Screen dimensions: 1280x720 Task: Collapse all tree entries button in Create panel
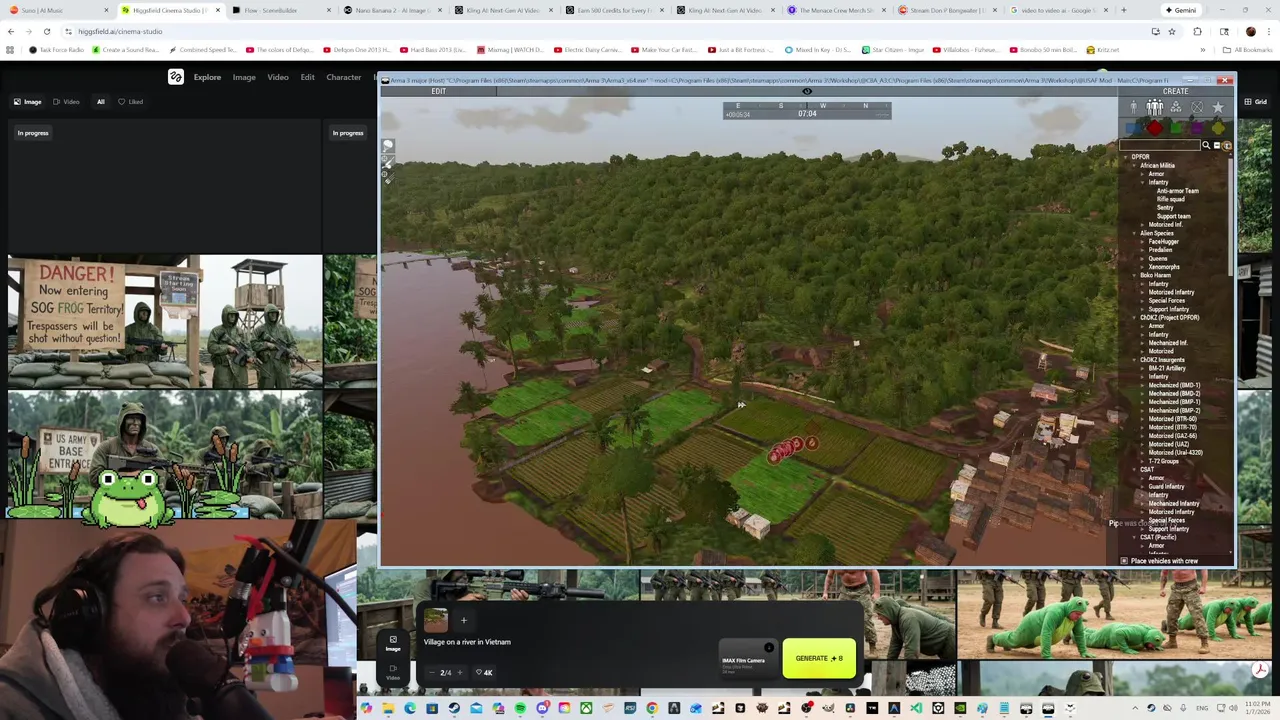coord(1217,146)
